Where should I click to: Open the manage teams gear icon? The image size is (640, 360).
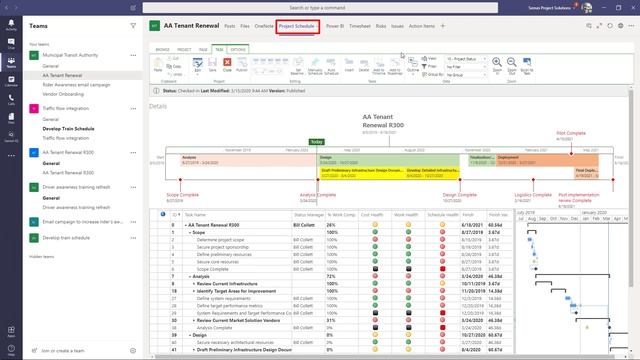pyautogui.click(x=133, y=351)
